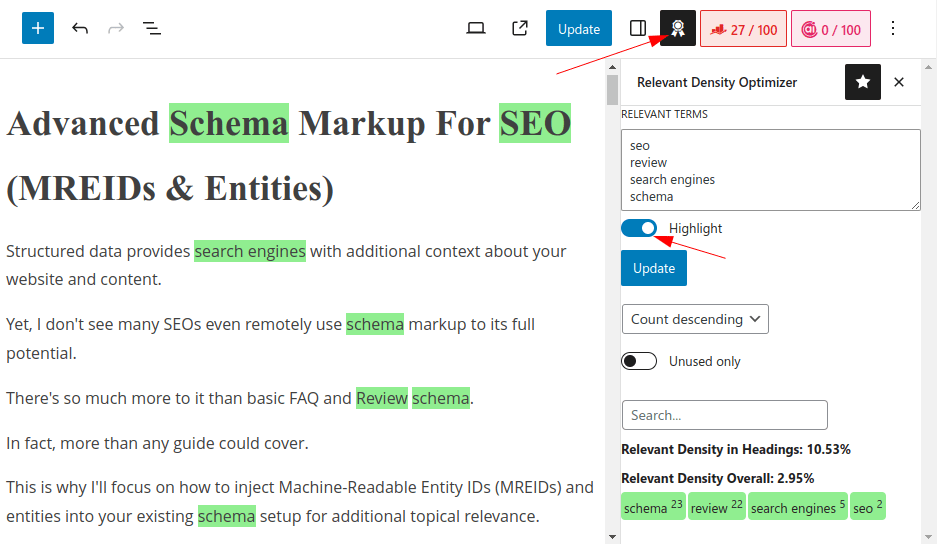Click Update button in the top toolbar

(x=578, y=28)
